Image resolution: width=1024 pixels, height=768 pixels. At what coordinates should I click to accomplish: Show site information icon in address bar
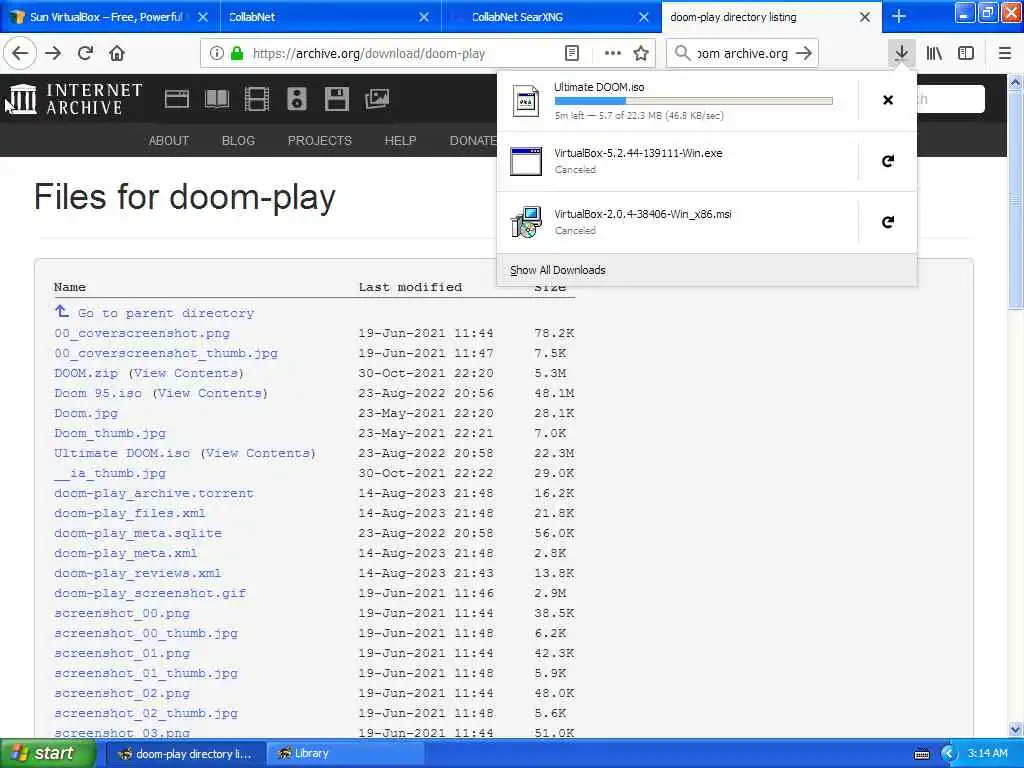(217, 54)
